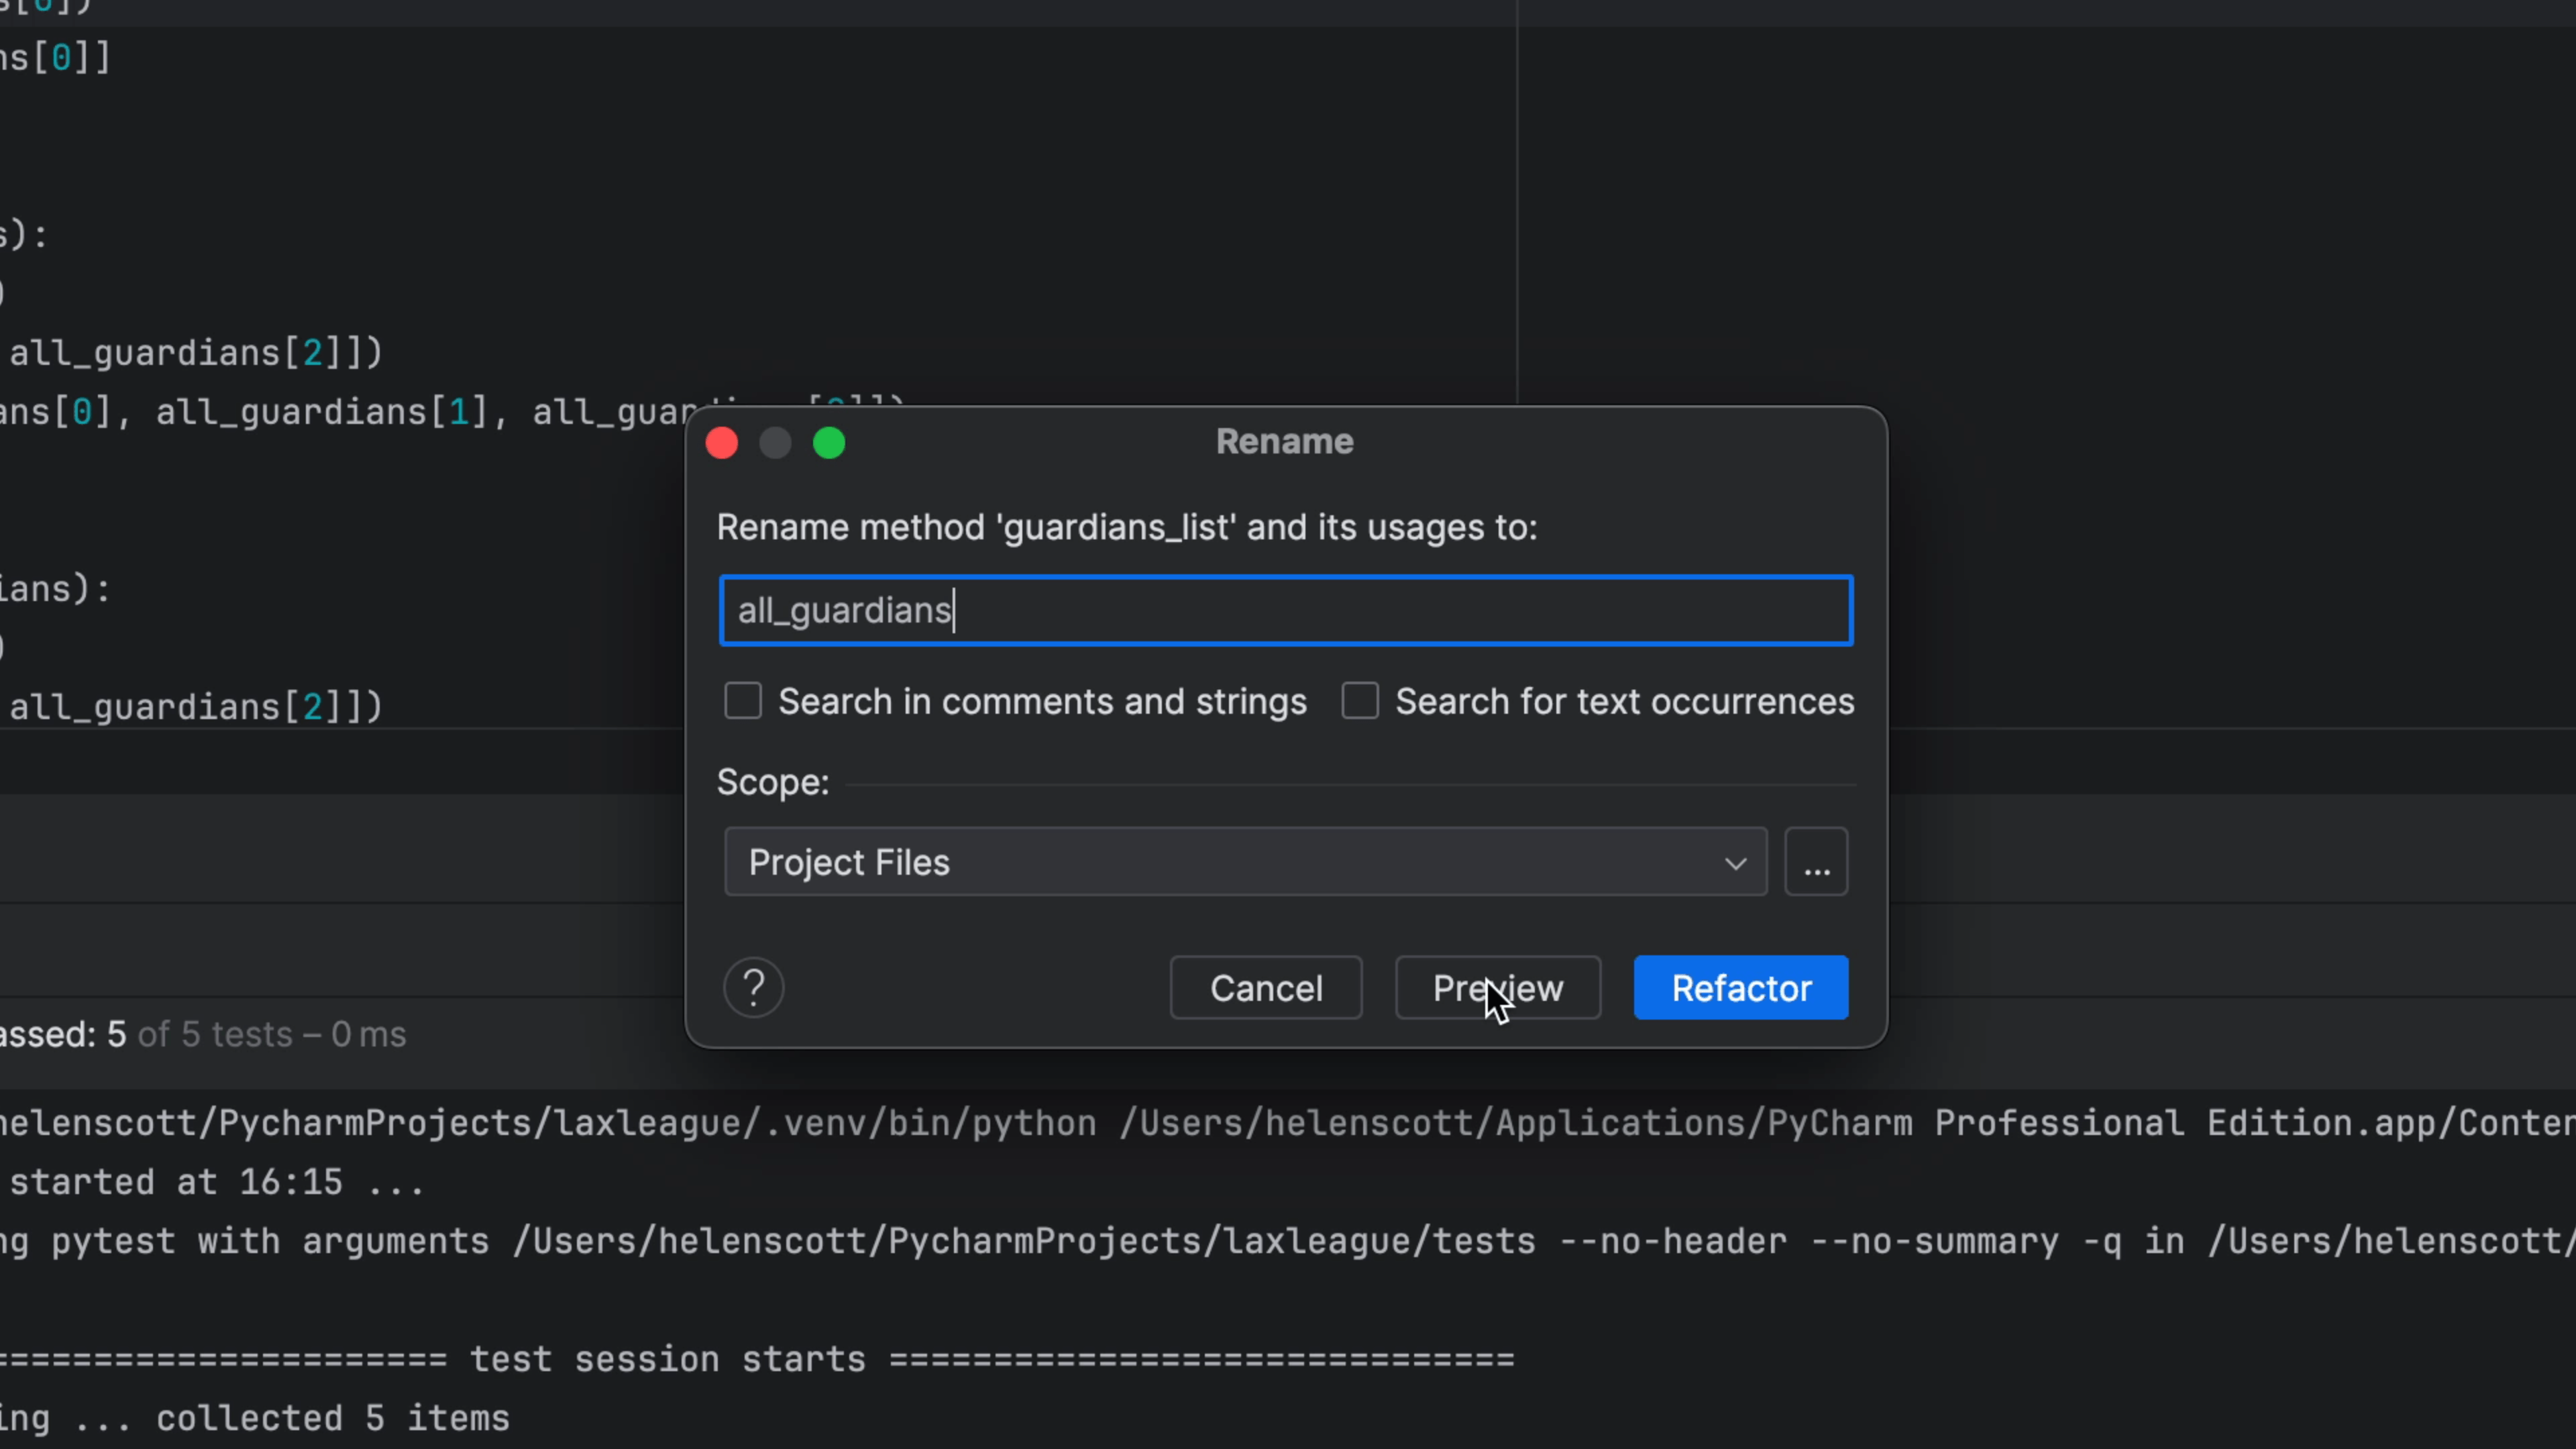2576x1449 pixels.
Task: Click the laxleague/tests path in console
Action: coord(1380,1241)
